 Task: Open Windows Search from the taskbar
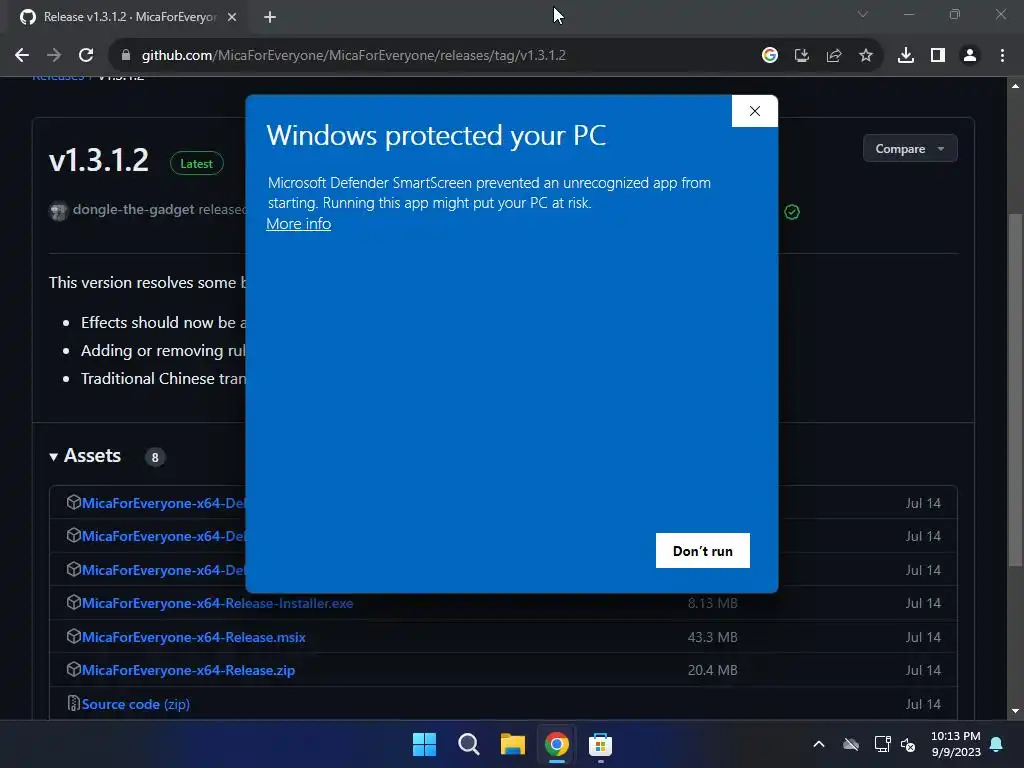tap(468, 744)
